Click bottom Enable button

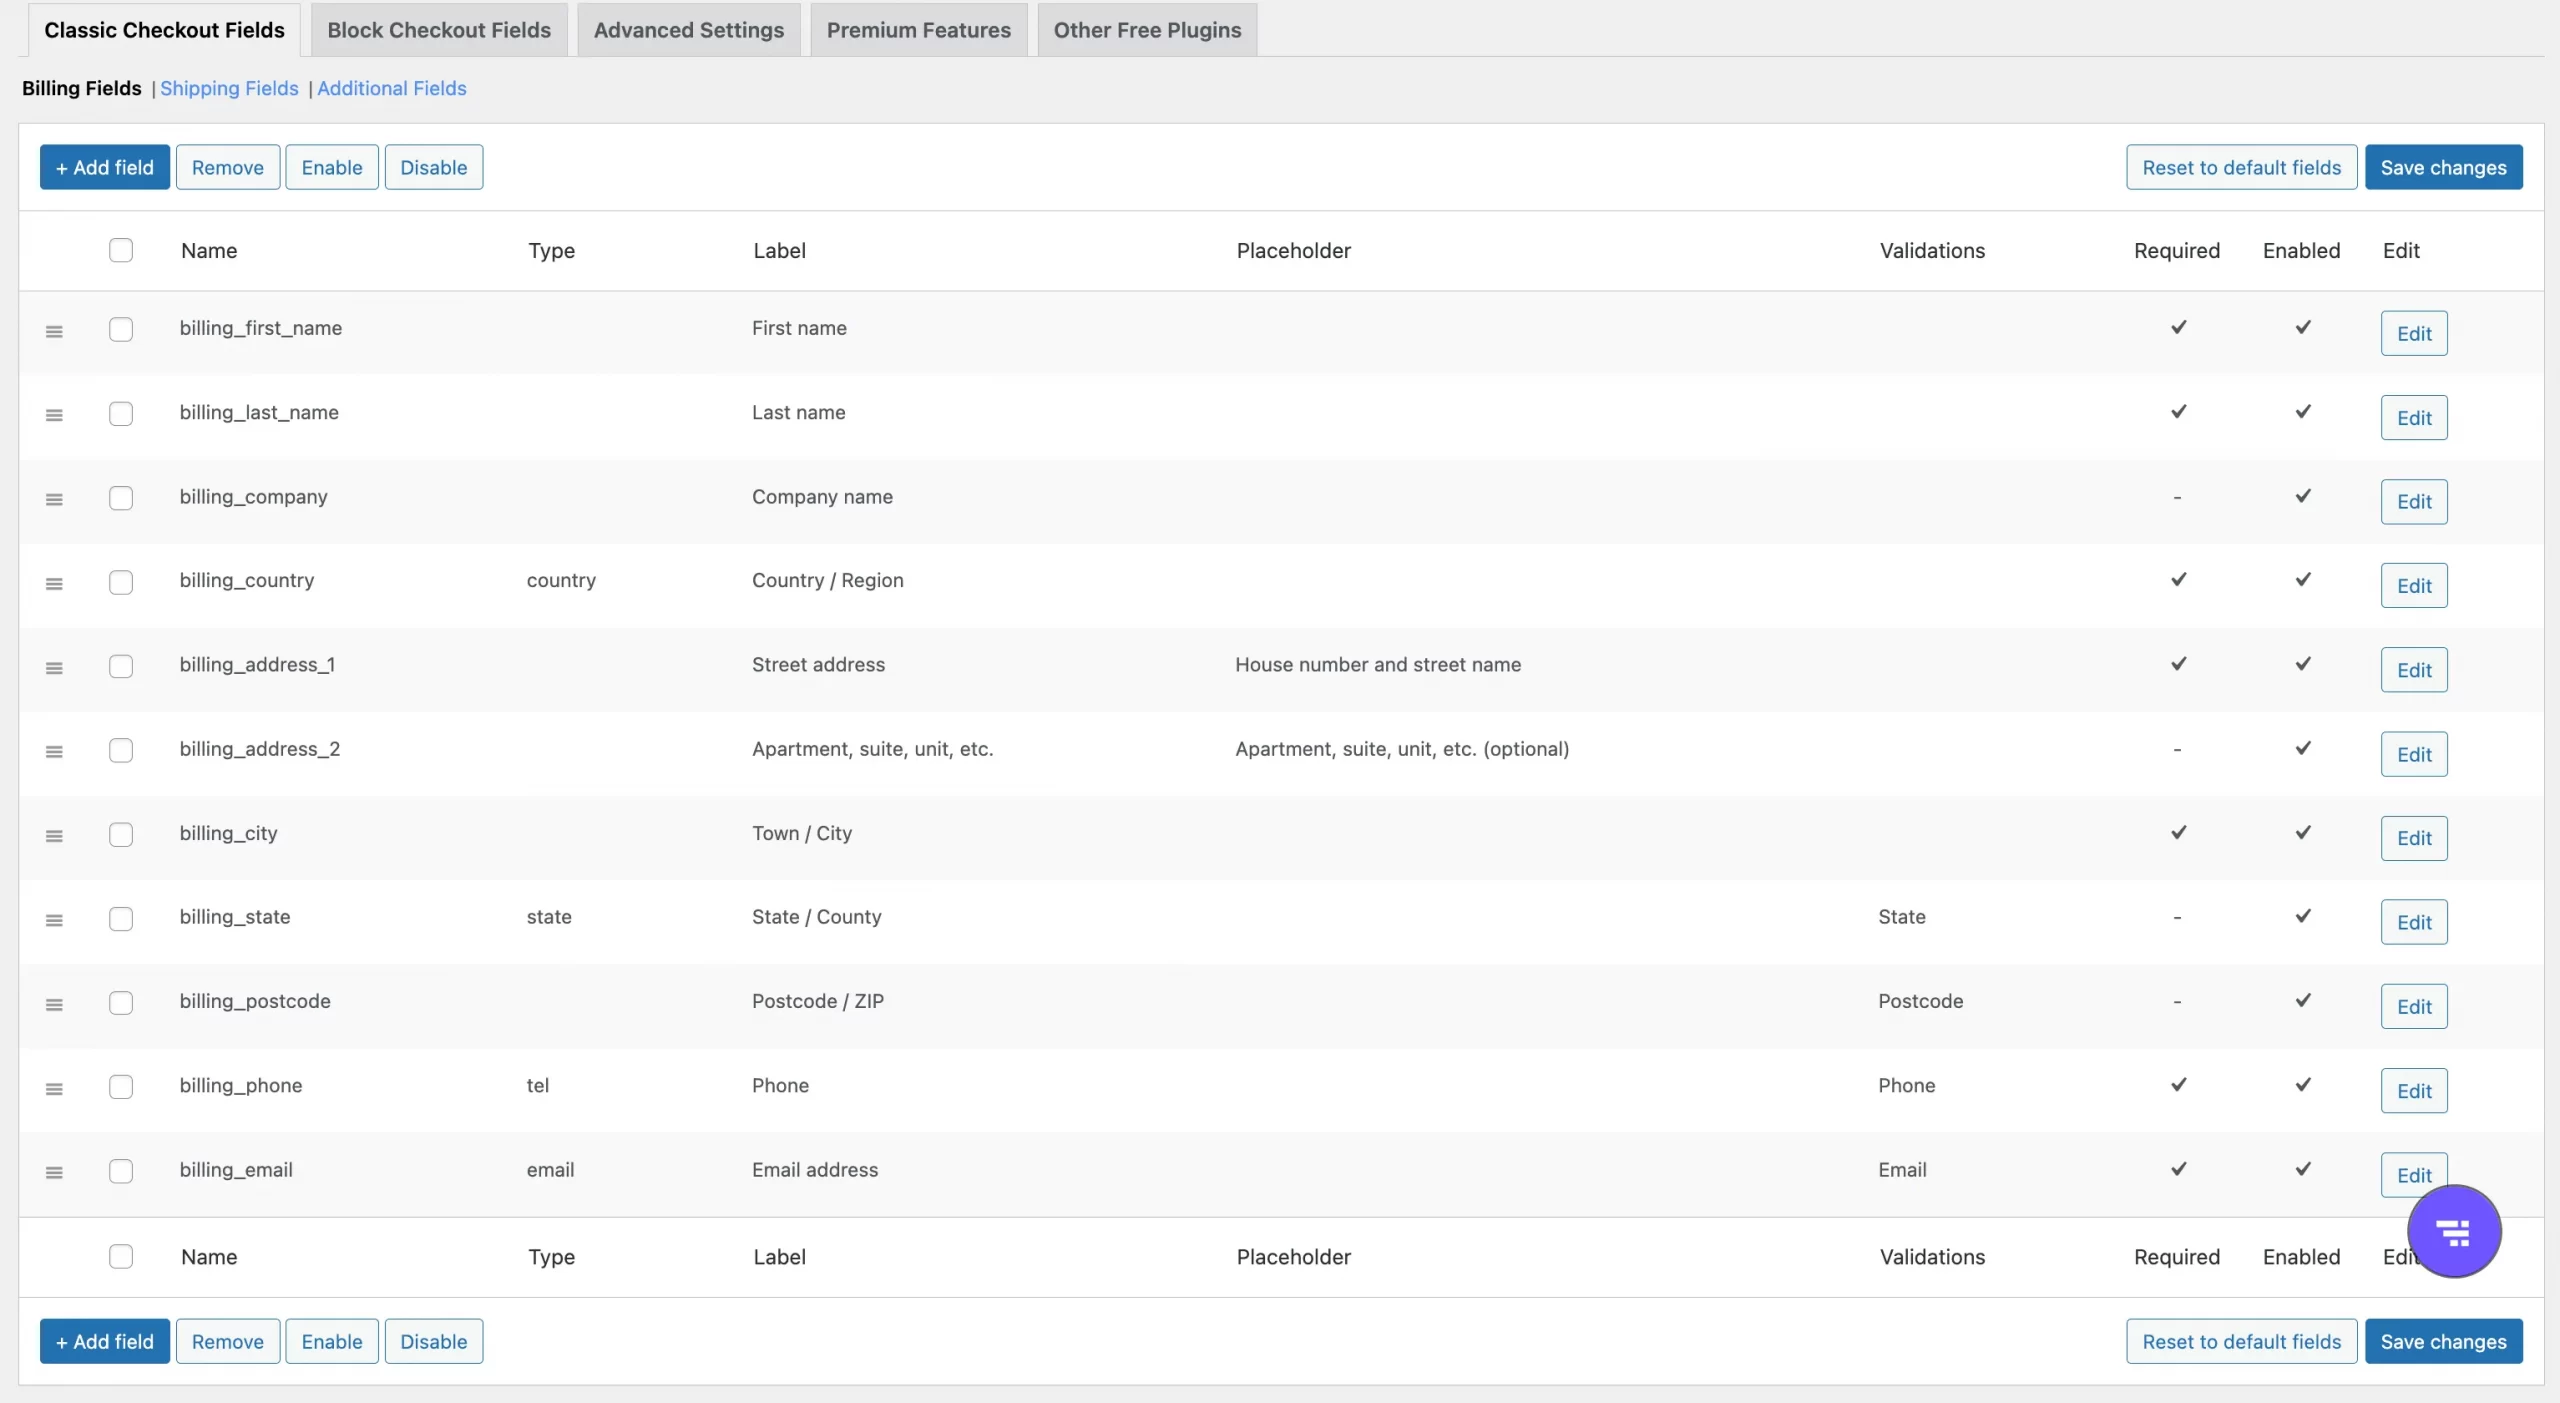click(332, 1341)
